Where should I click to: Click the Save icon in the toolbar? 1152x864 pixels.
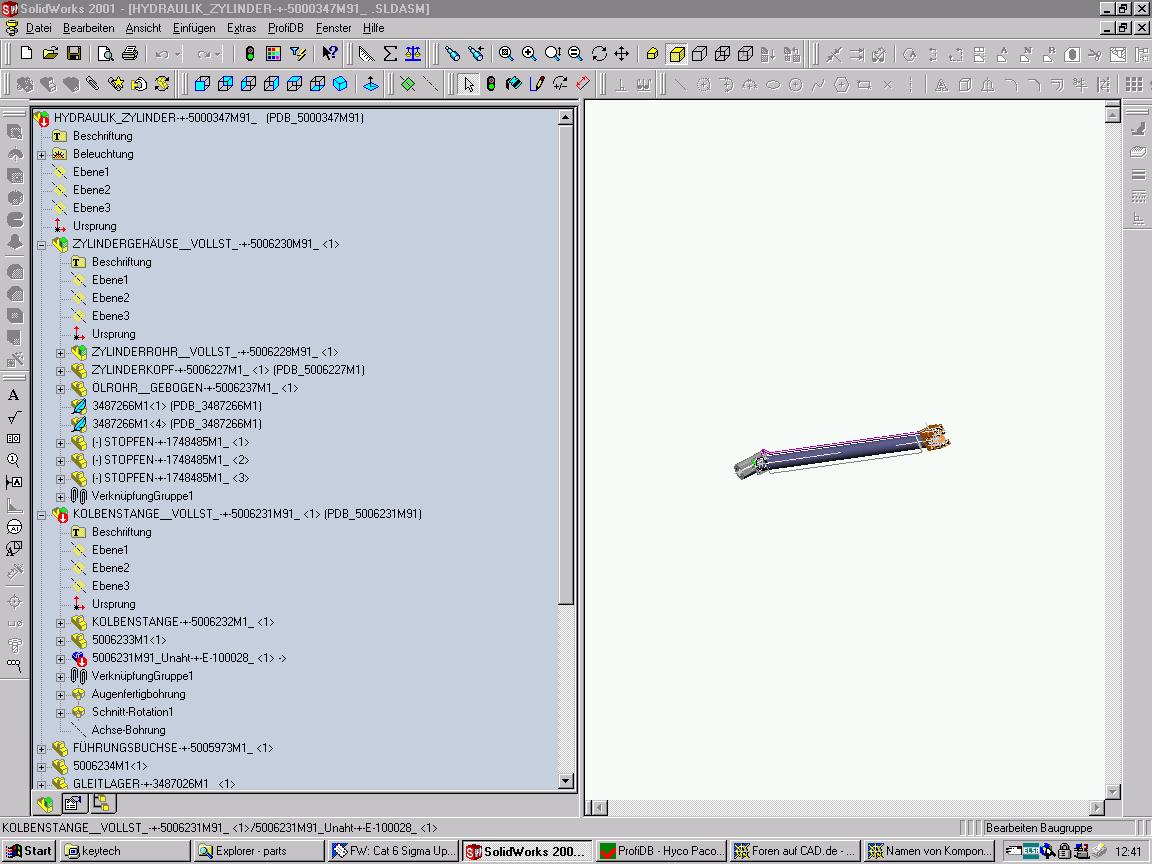[x=72, y=54]
